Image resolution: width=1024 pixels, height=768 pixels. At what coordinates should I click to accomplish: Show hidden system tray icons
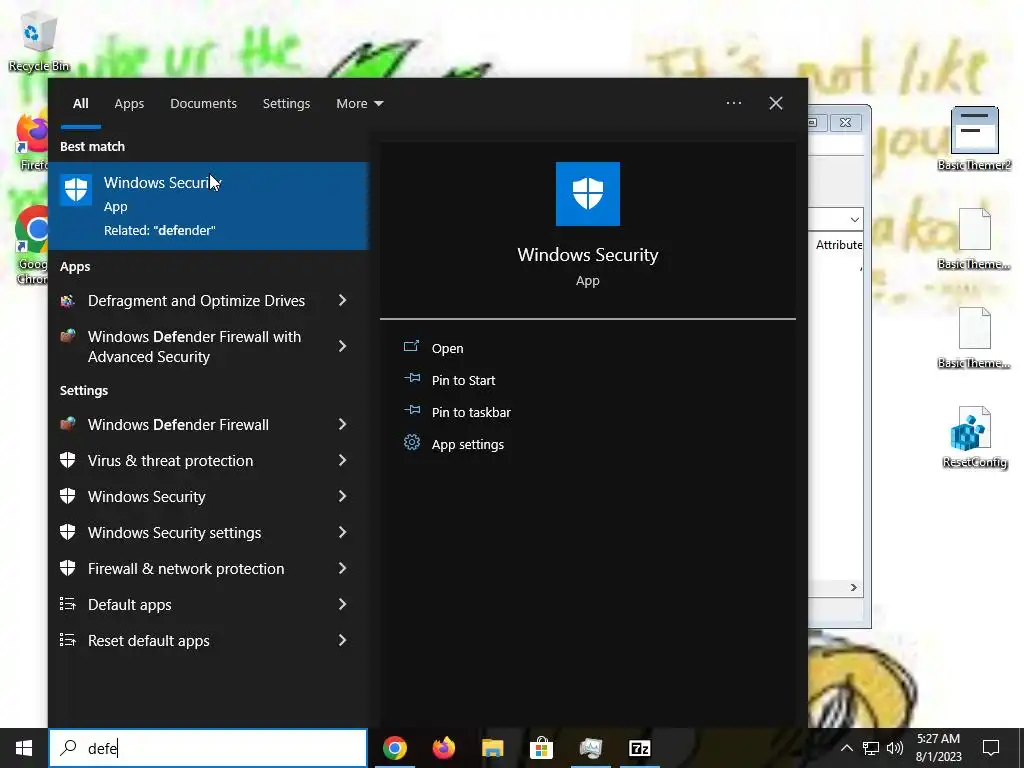[x=846, y=748]
